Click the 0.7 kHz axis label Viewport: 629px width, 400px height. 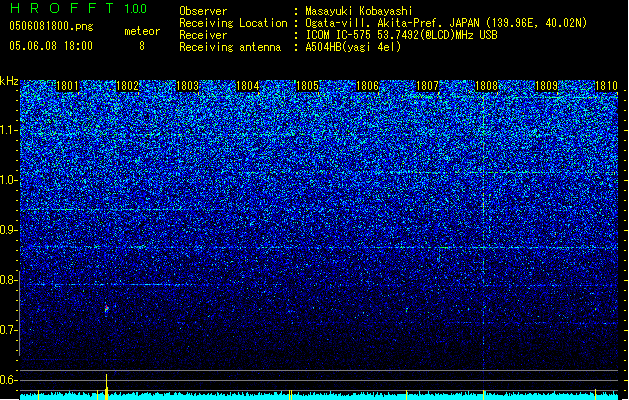pos(9,330)
